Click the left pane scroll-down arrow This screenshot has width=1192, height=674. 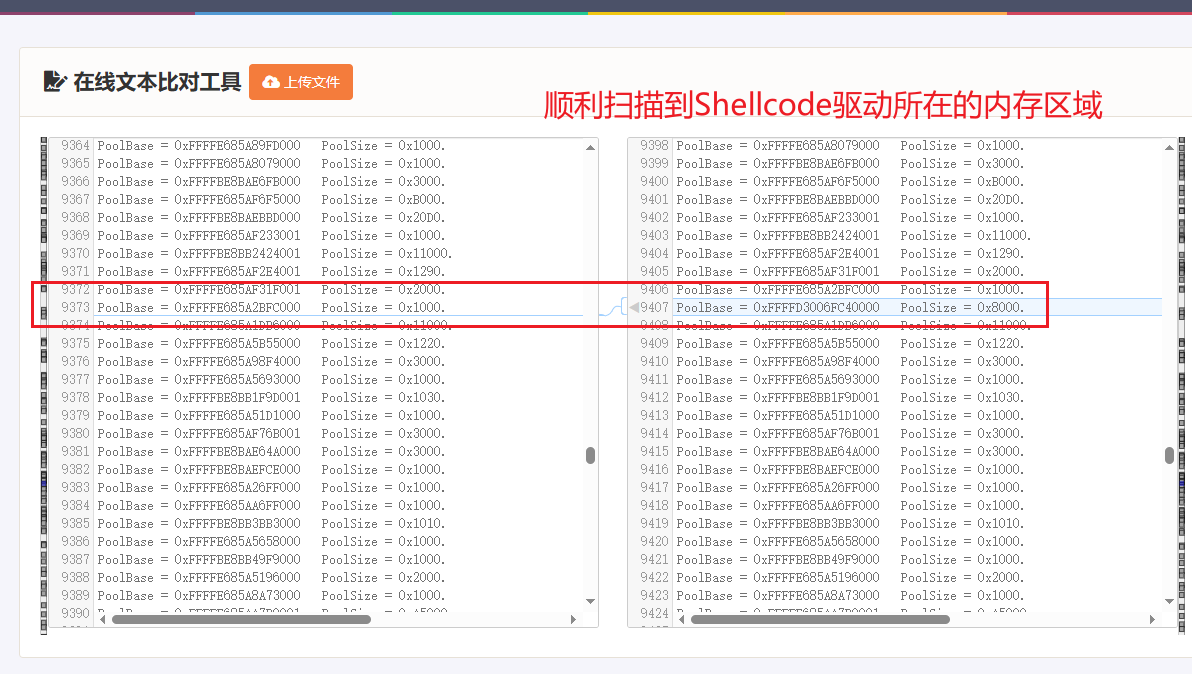[x=591, y=601]
